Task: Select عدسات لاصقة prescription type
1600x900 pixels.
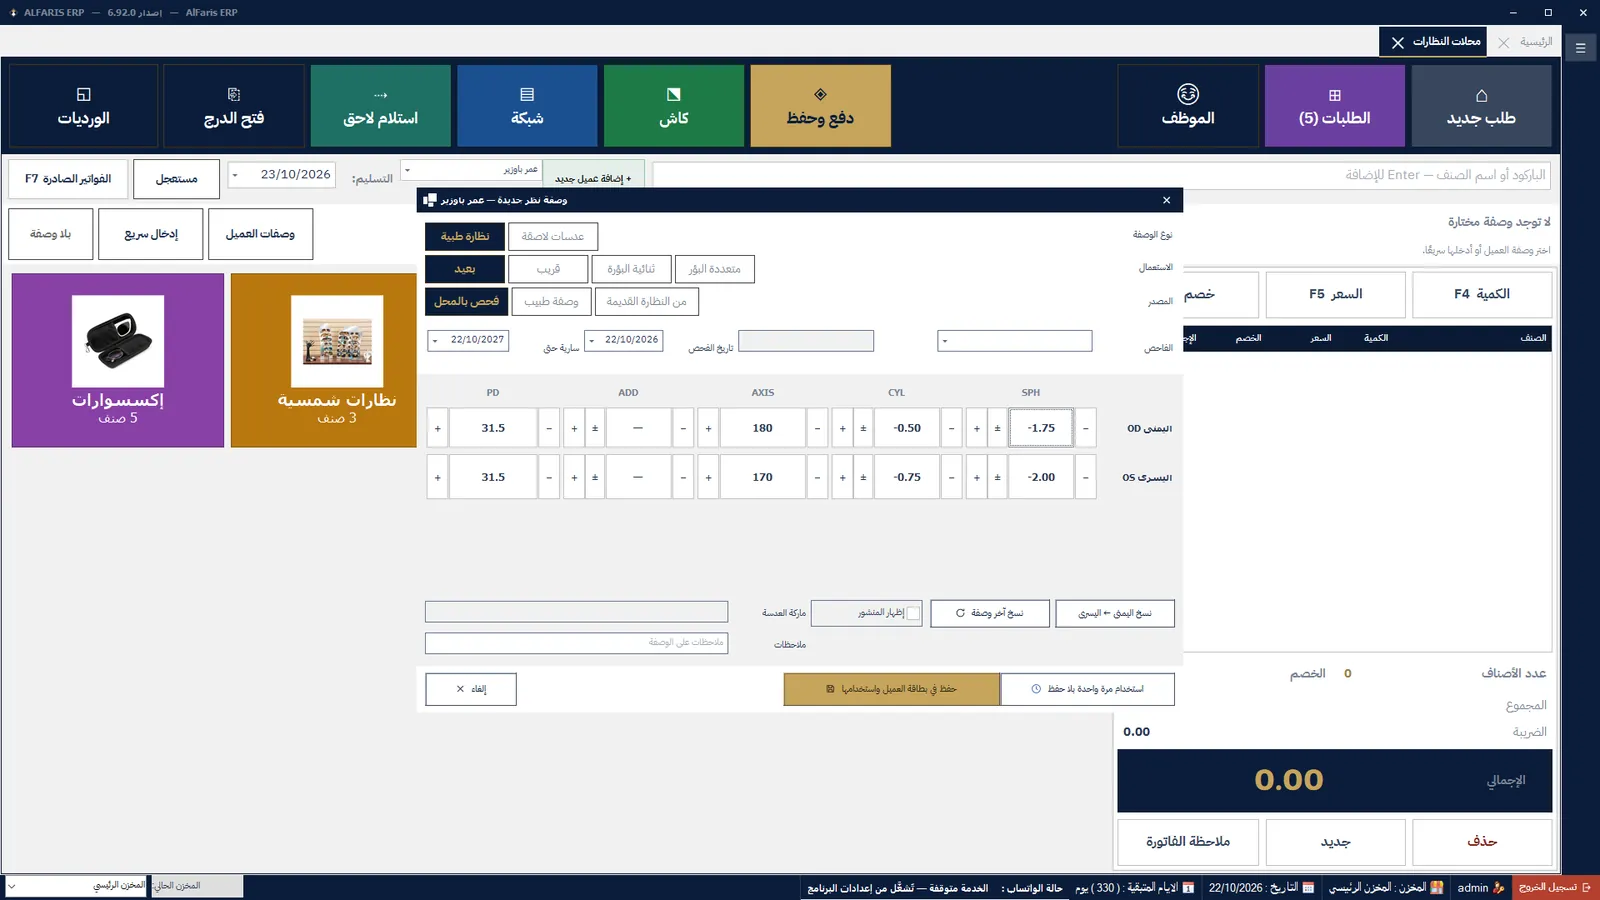Action: pos(553,237)
